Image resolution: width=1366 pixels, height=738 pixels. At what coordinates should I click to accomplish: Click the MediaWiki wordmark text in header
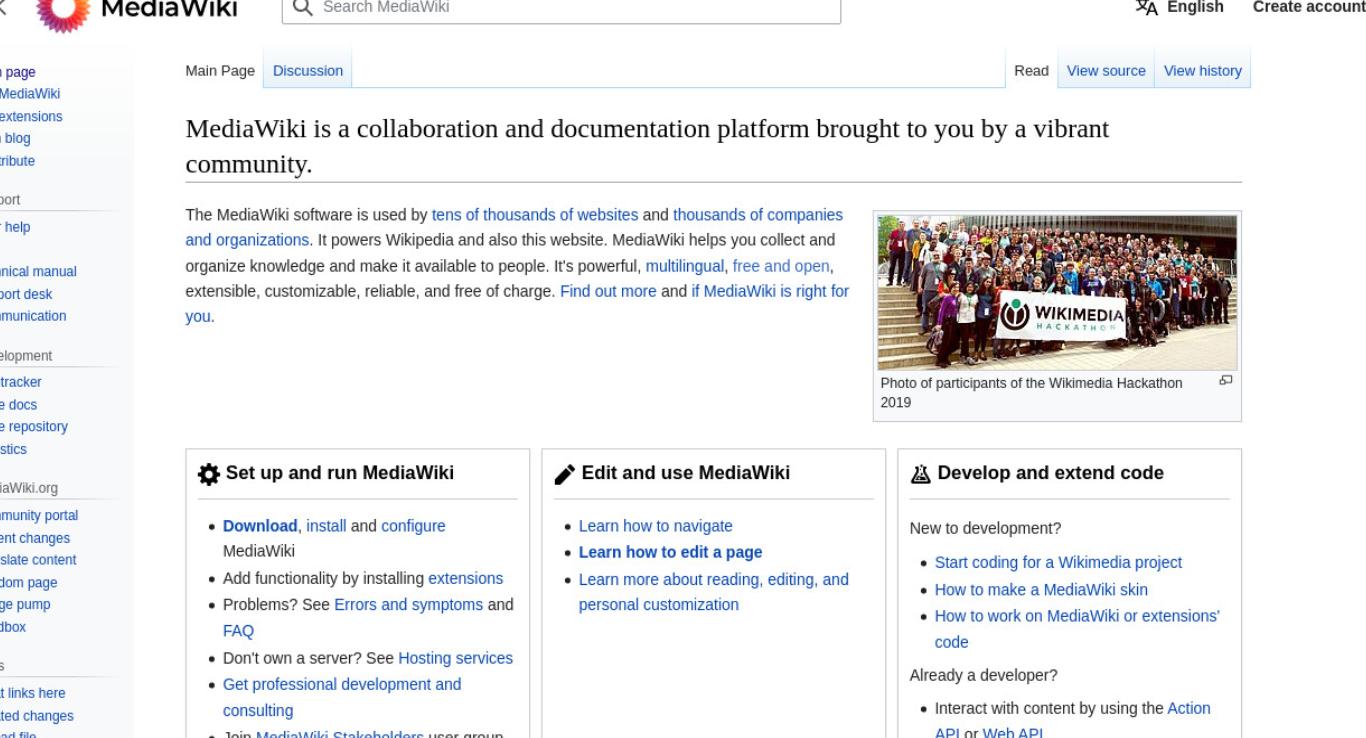(x=171, y=9)
